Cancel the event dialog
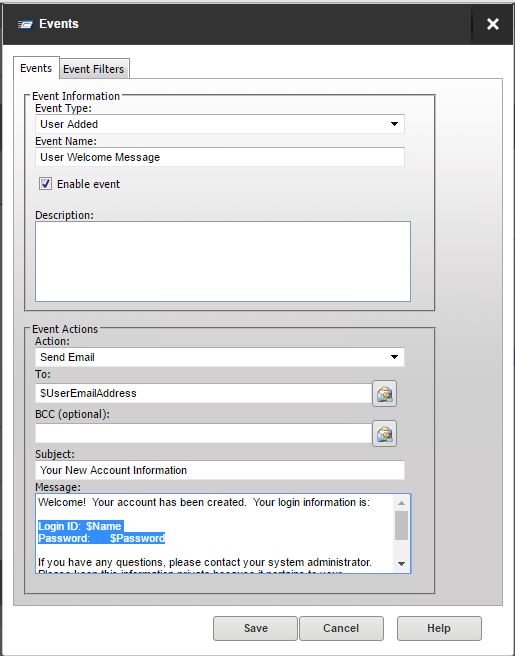515x656 pixels. [341, 628]
